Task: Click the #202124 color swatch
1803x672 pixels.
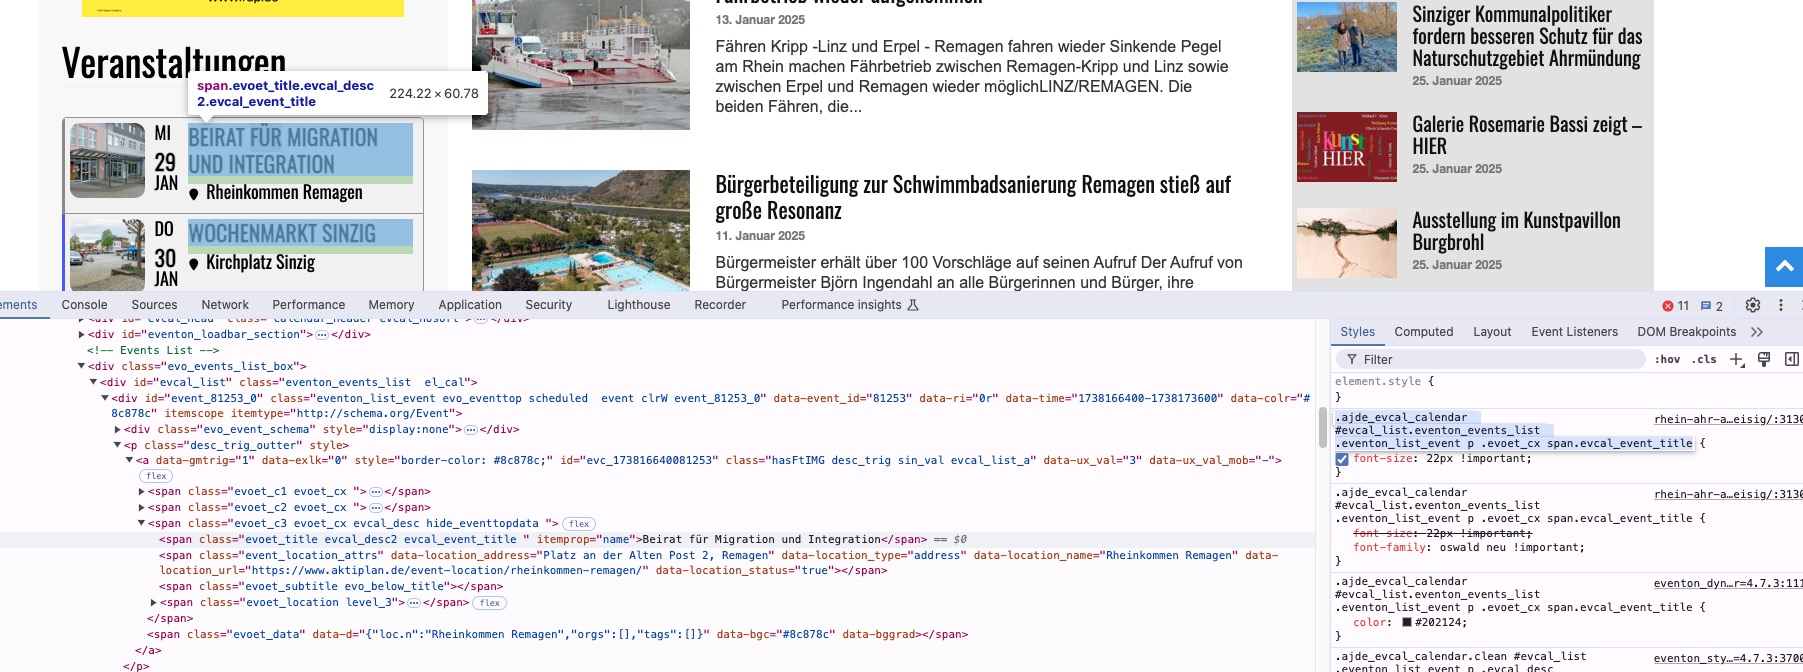Action: coord(1407,622)
